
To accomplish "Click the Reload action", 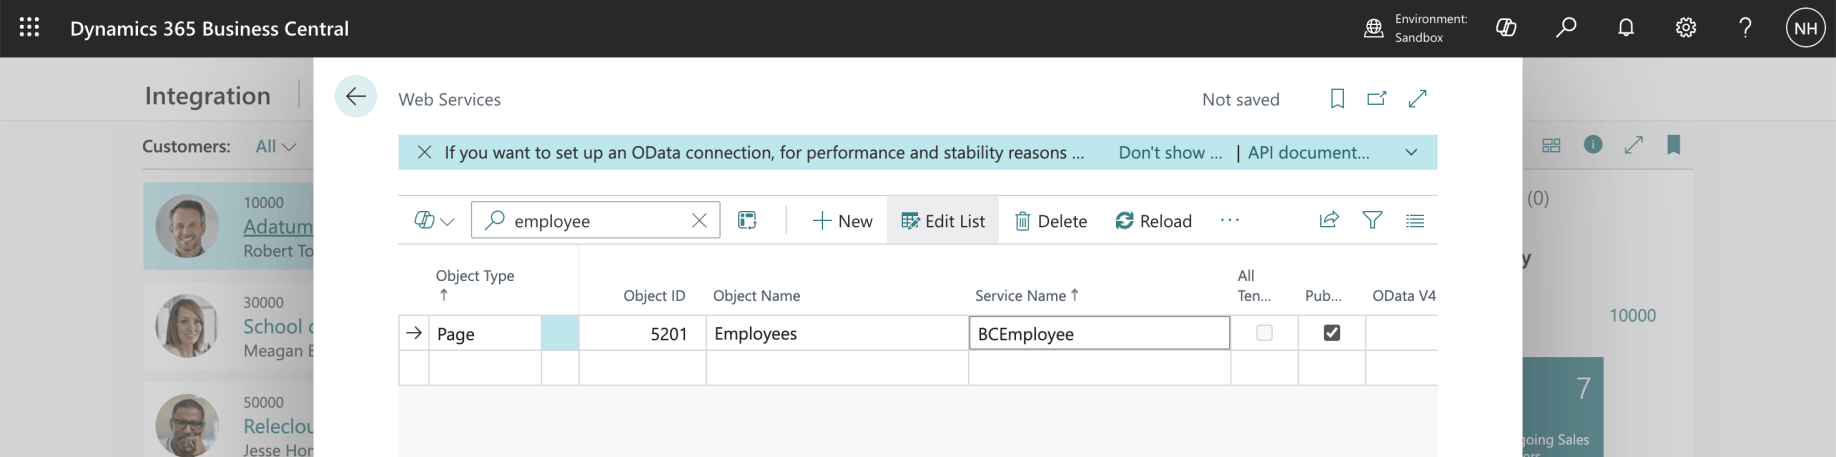I will (x=1153, y=221).
